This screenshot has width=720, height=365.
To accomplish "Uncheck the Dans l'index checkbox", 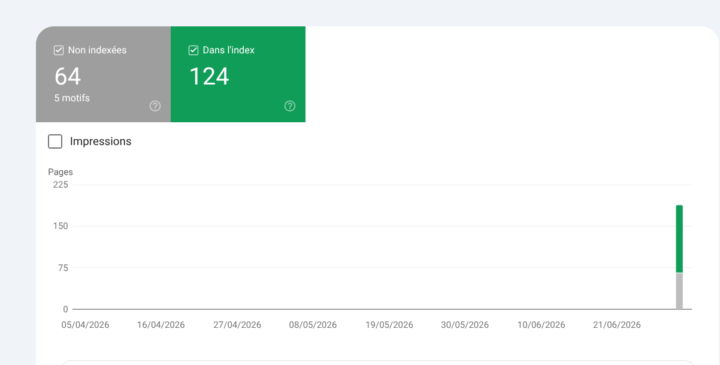I will 193,51.
